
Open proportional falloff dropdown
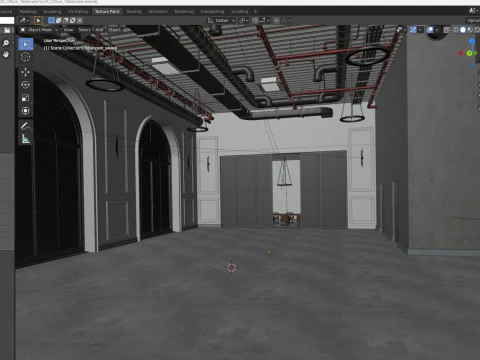click(286, 21)
